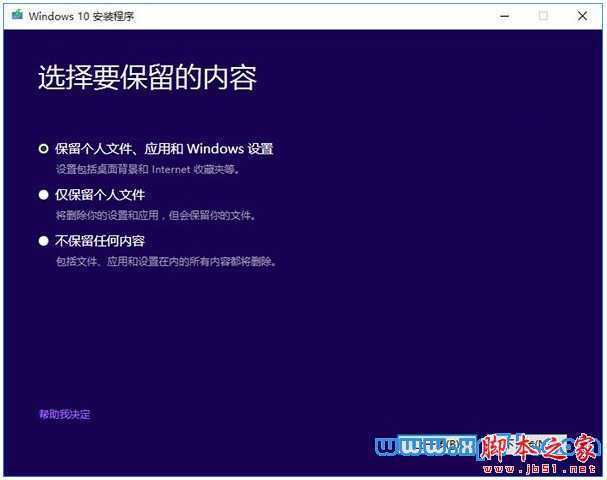Viewport: 607px width, 480px height.
Task: Select 保留个人文件、应用和 Windows 设置 radio button
Action: pos(43,149)
